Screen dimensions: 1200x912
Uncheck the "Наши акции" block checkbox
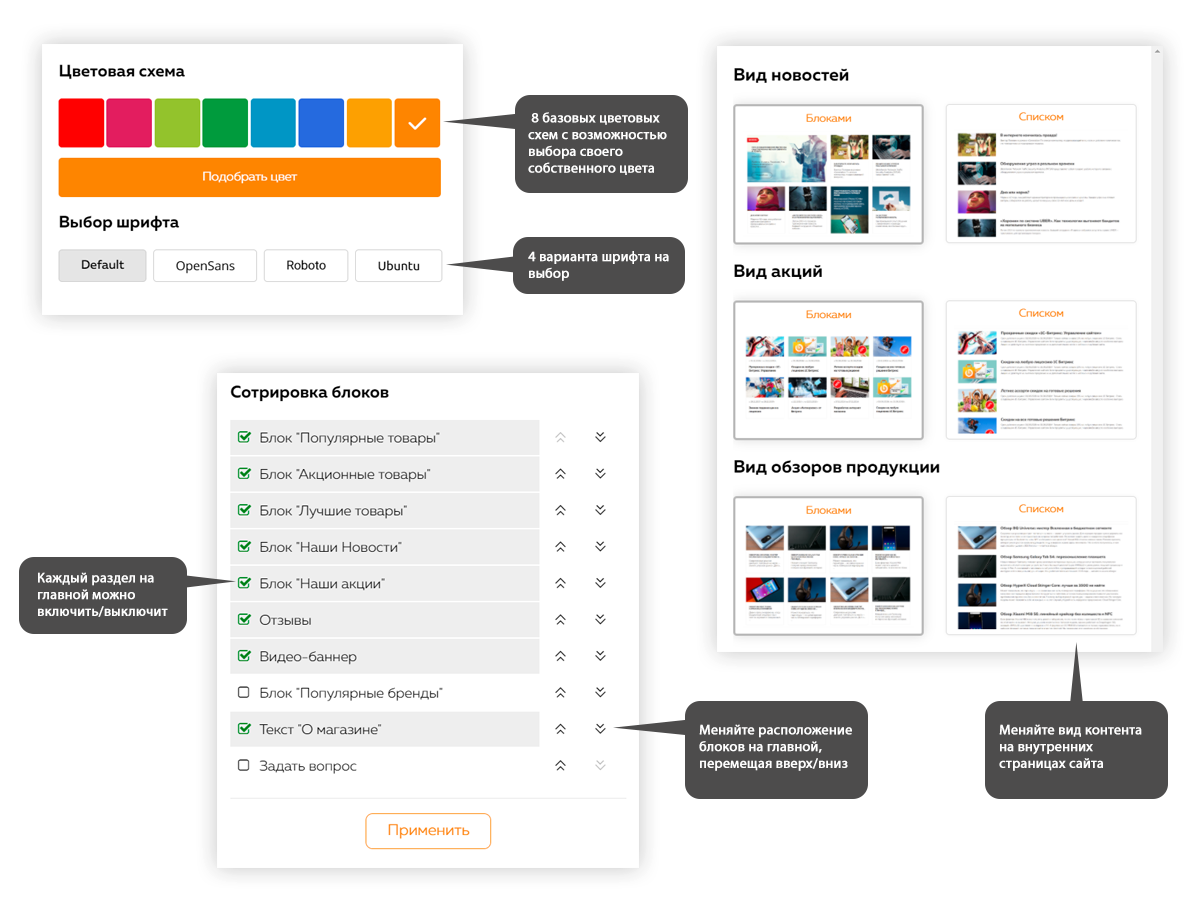coord(243,583)
